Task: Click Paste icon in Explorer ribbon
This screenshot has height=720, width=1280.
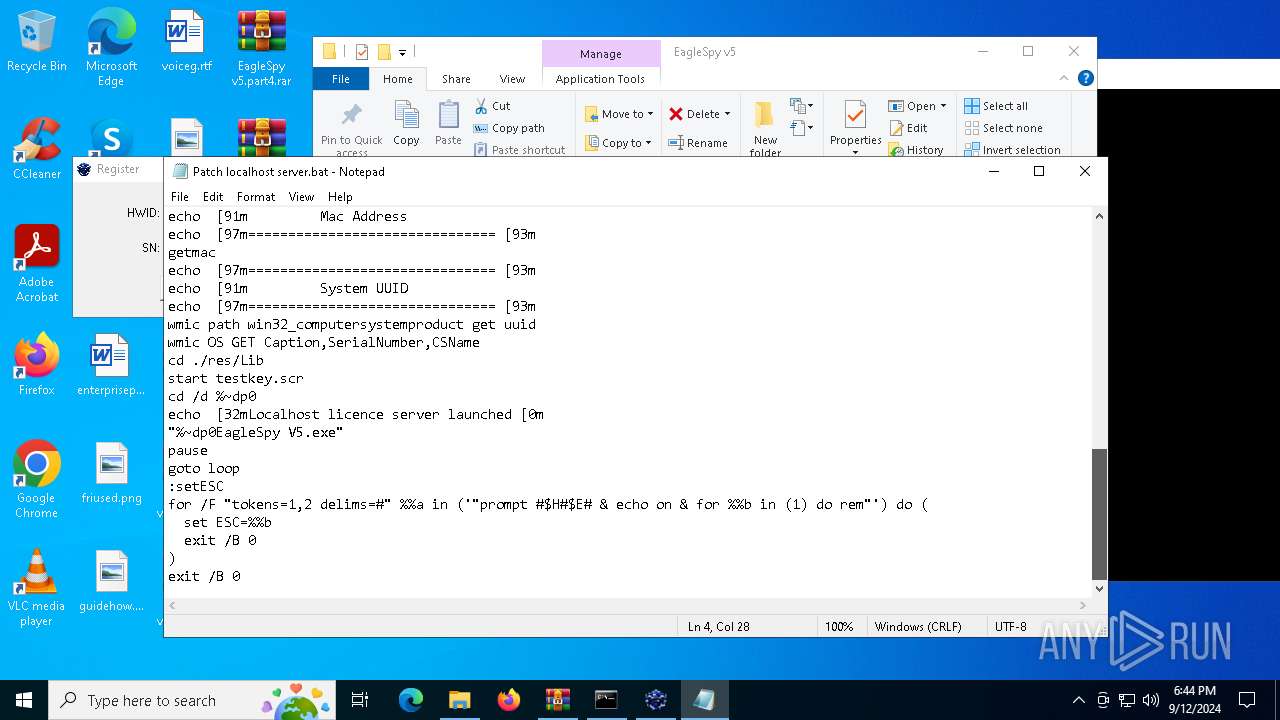Action: point(448,124)
